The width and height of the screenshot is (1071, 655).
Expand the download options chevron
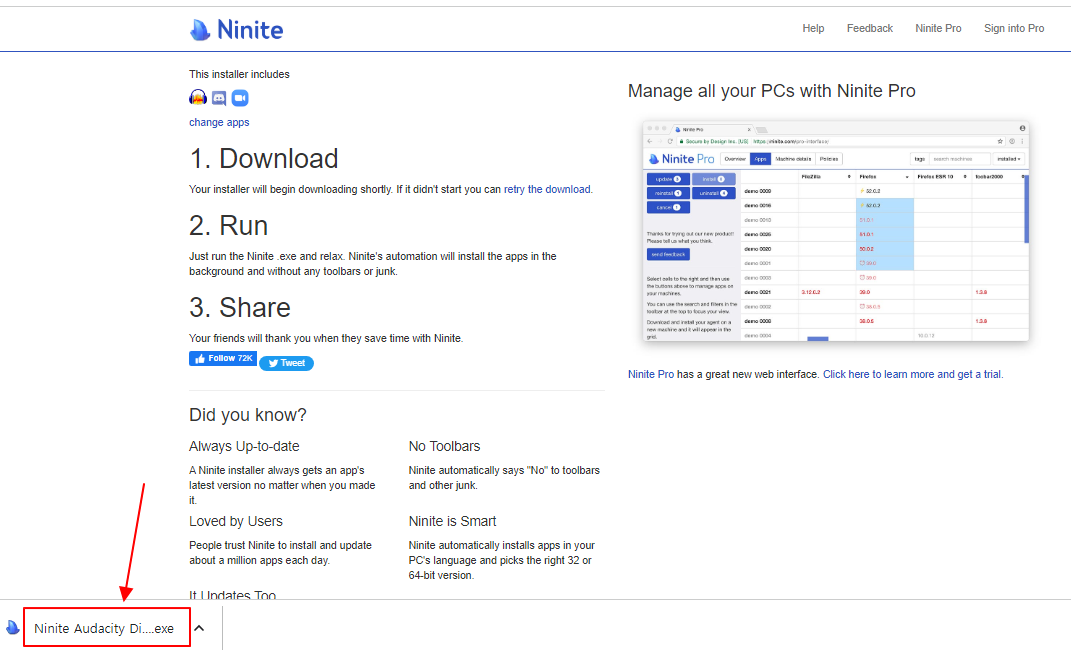[x=199, y=628]
